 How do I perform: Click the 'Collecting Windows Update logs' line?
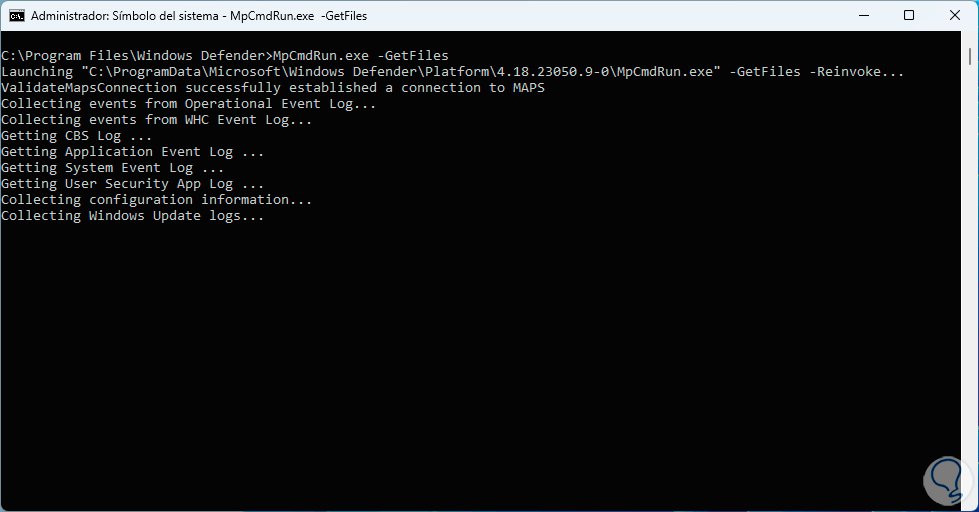tap(133, 216)
